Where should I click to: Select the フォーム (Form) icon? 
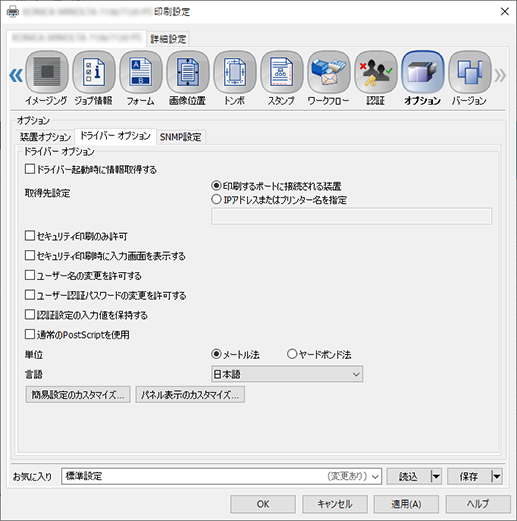141,72
